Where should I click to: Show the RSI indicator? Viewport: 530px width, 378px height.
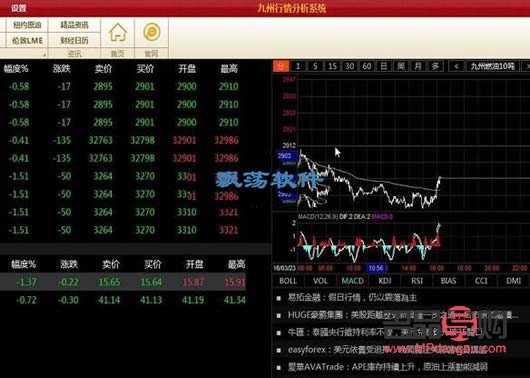[x=417, y=281]
